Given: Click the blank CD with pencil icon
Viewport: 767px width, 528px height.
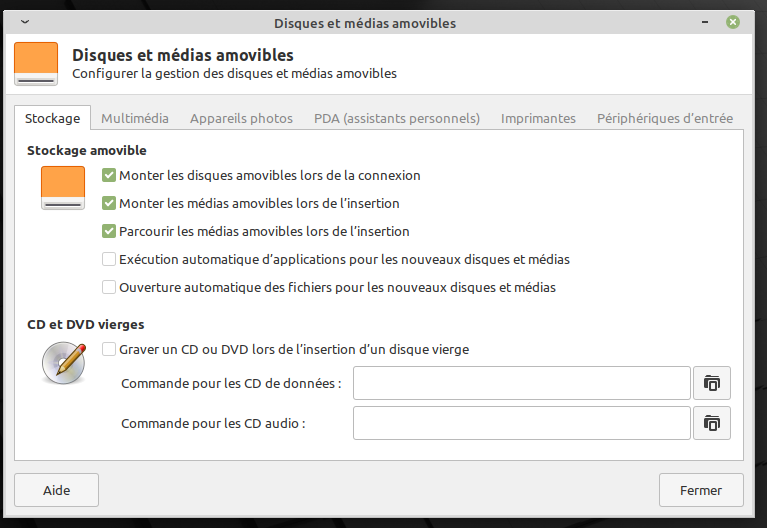Looking at the screenshot, I should tap(63, 362).
